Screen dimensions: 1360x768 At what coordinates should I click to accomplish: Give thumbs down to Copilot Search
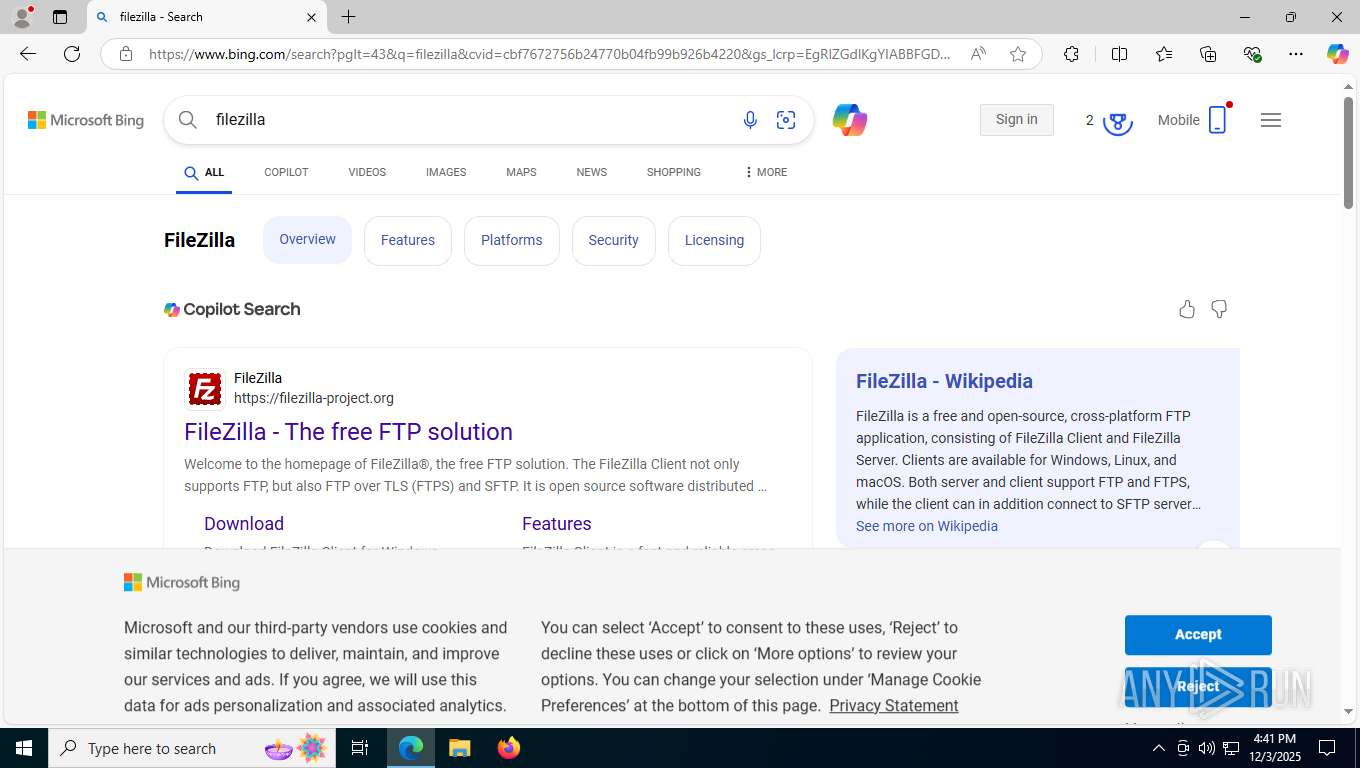click(x=1219, y=309)
